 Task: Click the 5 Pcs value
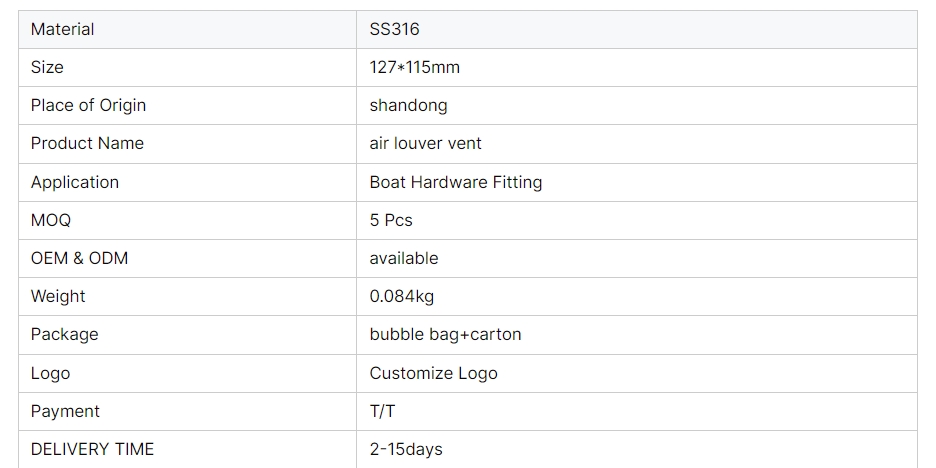[390, 220]
